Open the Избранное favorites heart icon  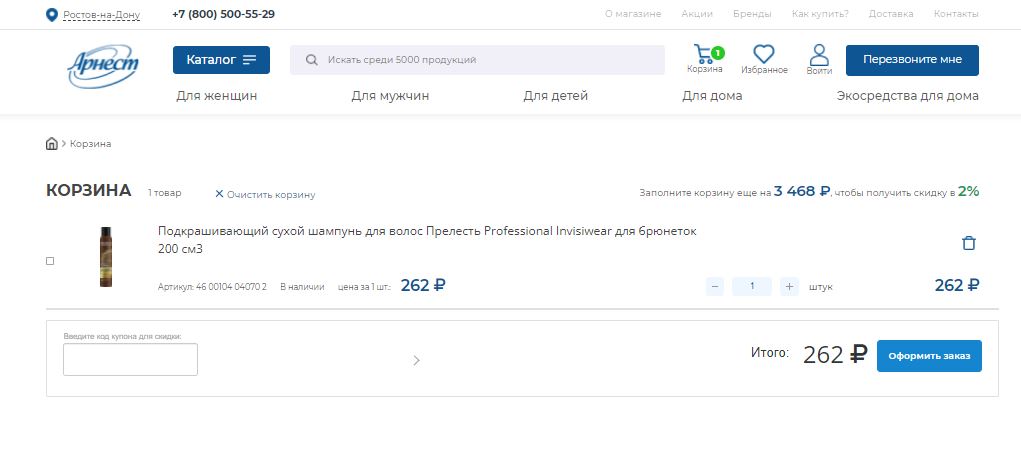click(x=764, y=55)
